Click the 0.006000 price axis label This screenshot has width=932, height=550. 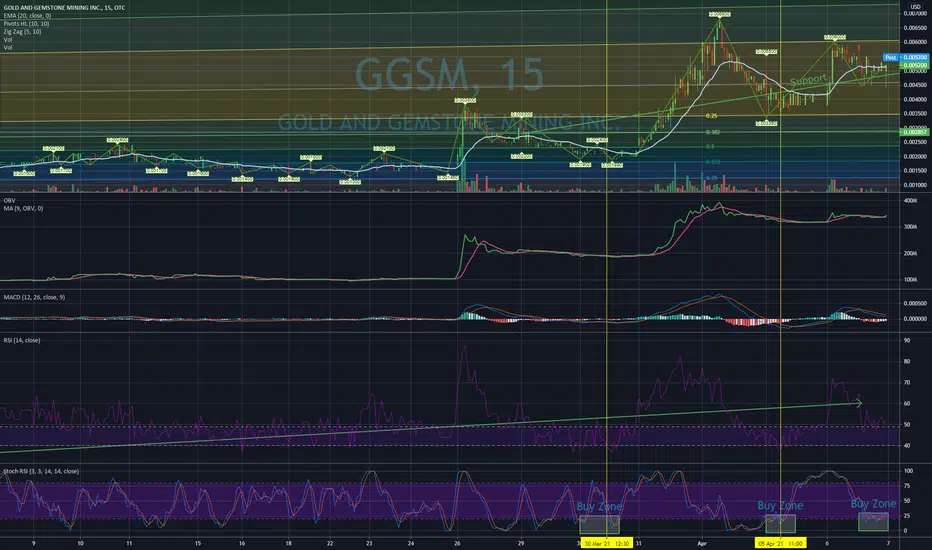[915, 42]
